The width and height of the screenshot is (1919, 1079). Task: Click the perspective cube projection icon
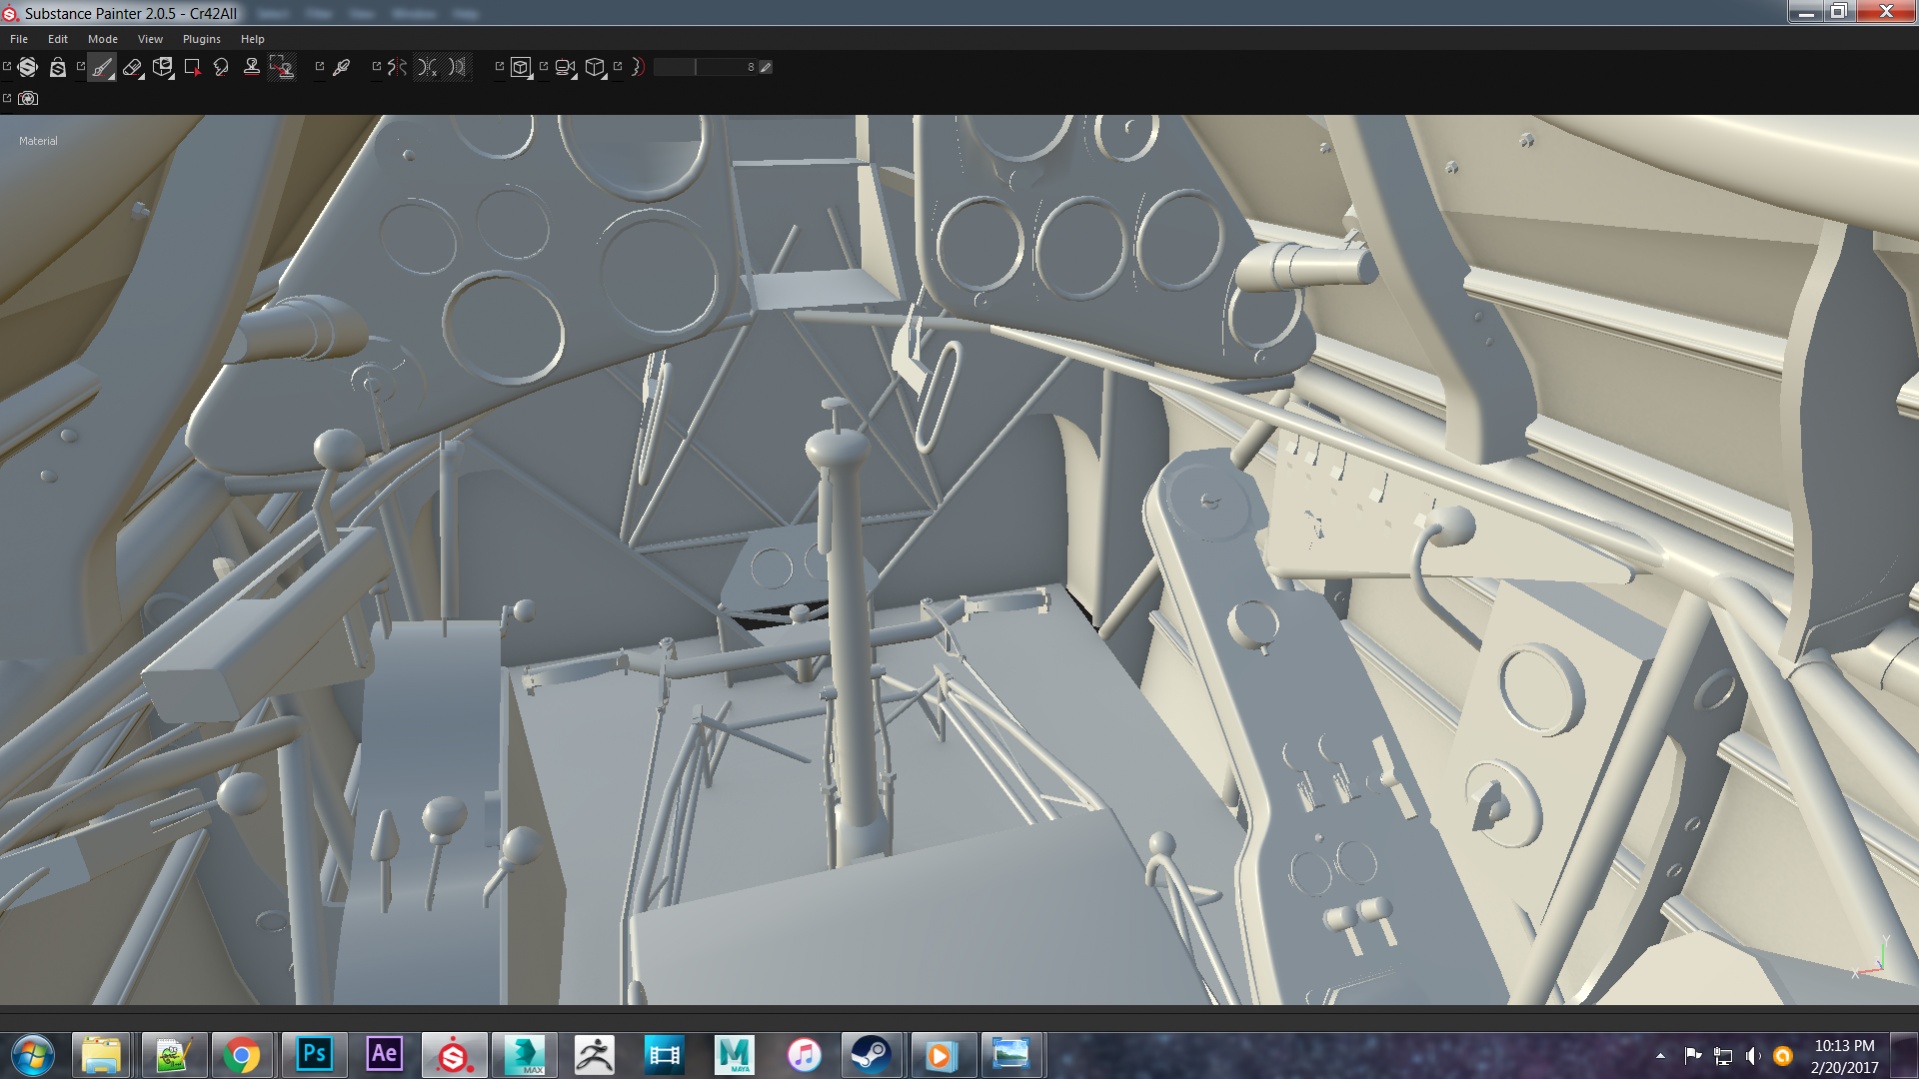click(596, 67)
